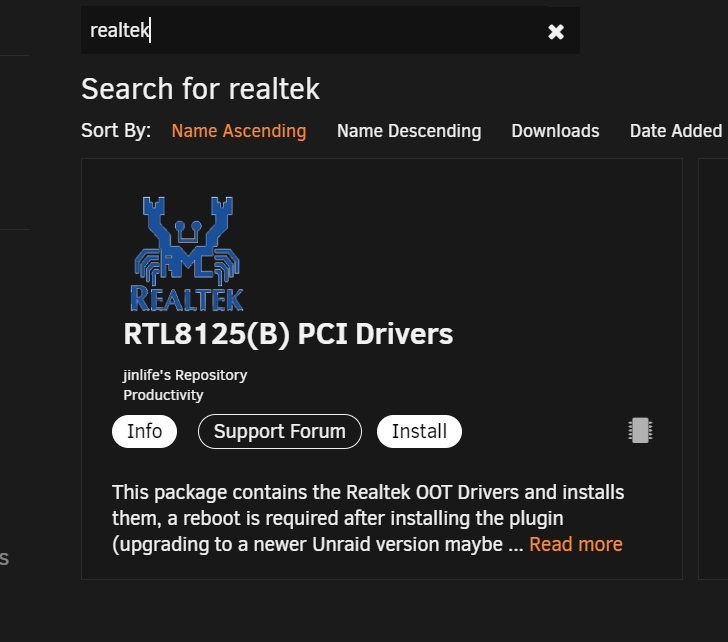The width and height of the screenshot is (728, 642).
Task: Open the Support Forum link
Action: pyautogui.click(x=280, y=431)
